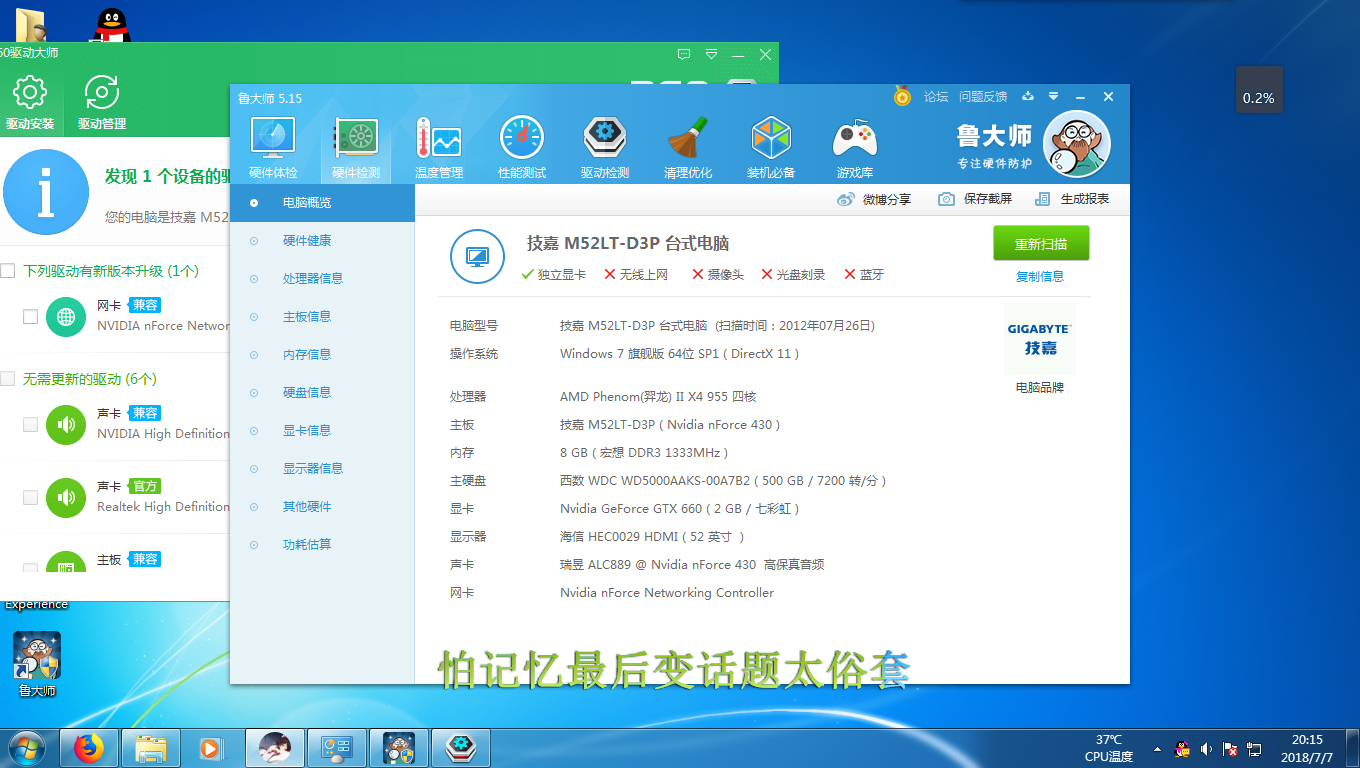Open the 问题反馈 feedback link
The width and height of the screenshot is (1360, 768).
[x=983, y=97]
